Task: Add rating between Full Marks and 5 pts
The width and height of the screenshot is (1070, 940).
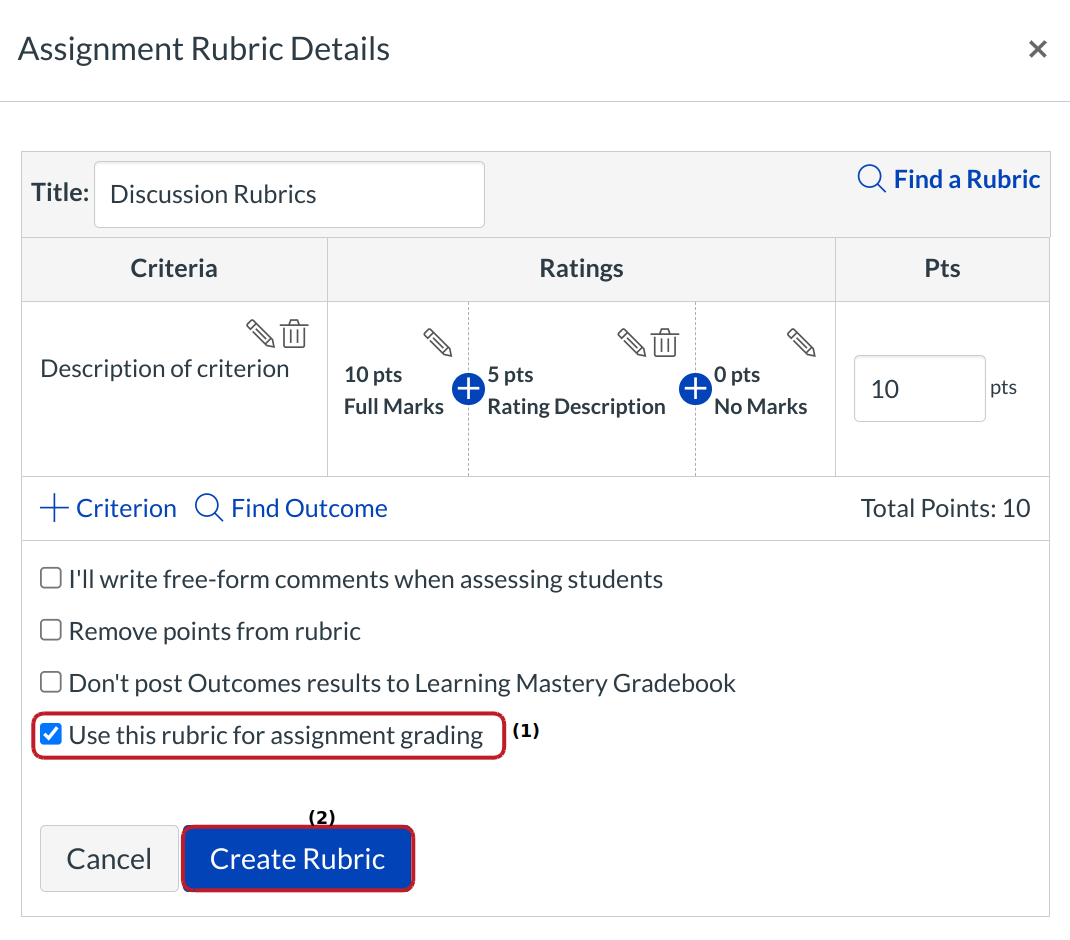Action: pyautogui.click(x=468, y=388)
